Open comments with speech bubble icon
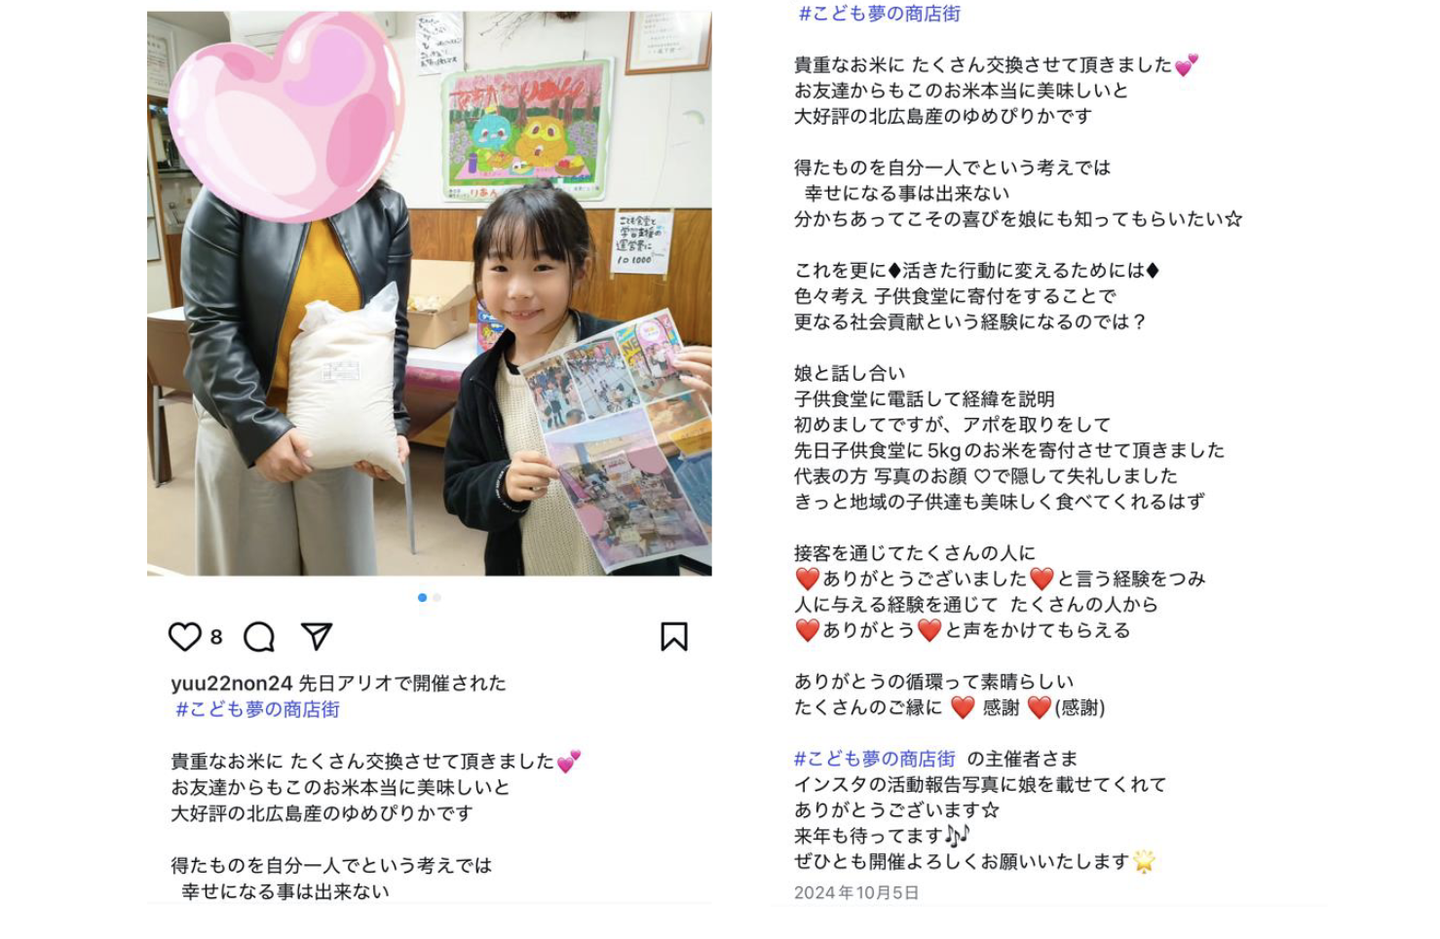Viewport: 1440px width, 939px height. [259, 637]
